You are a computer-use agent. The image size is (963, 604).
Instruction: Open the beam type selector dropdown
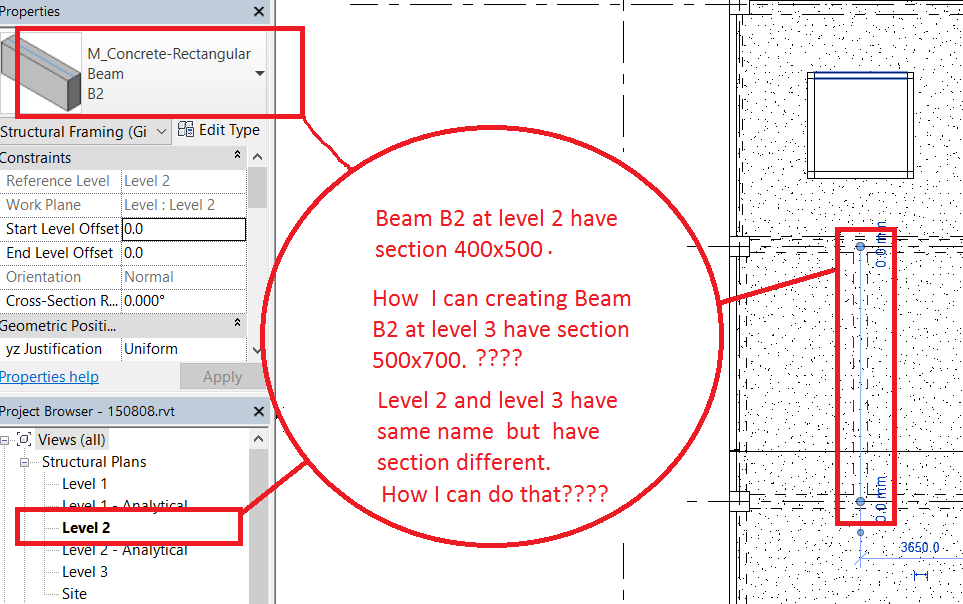[x=260, y=73]
